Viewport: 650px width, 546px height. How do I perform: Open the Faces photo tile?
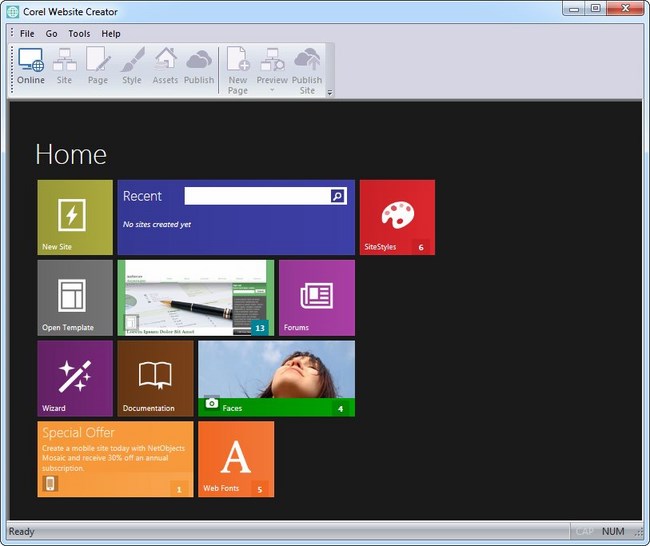click(x=276, y=379)
